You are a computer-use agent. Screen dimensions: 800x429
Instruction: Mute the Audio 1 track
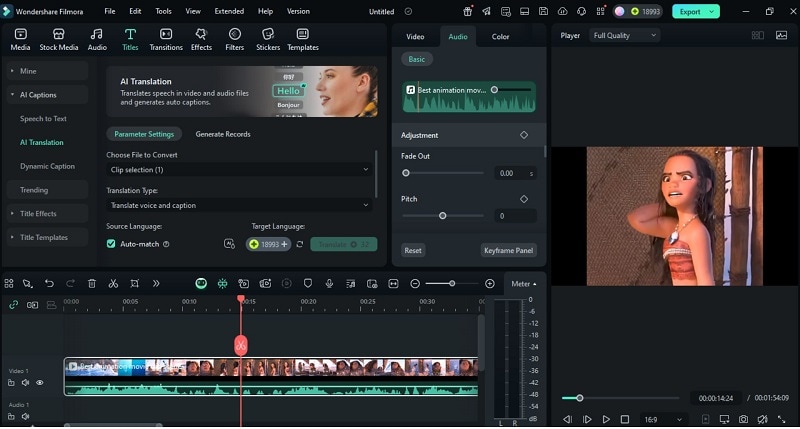[25, 416]
